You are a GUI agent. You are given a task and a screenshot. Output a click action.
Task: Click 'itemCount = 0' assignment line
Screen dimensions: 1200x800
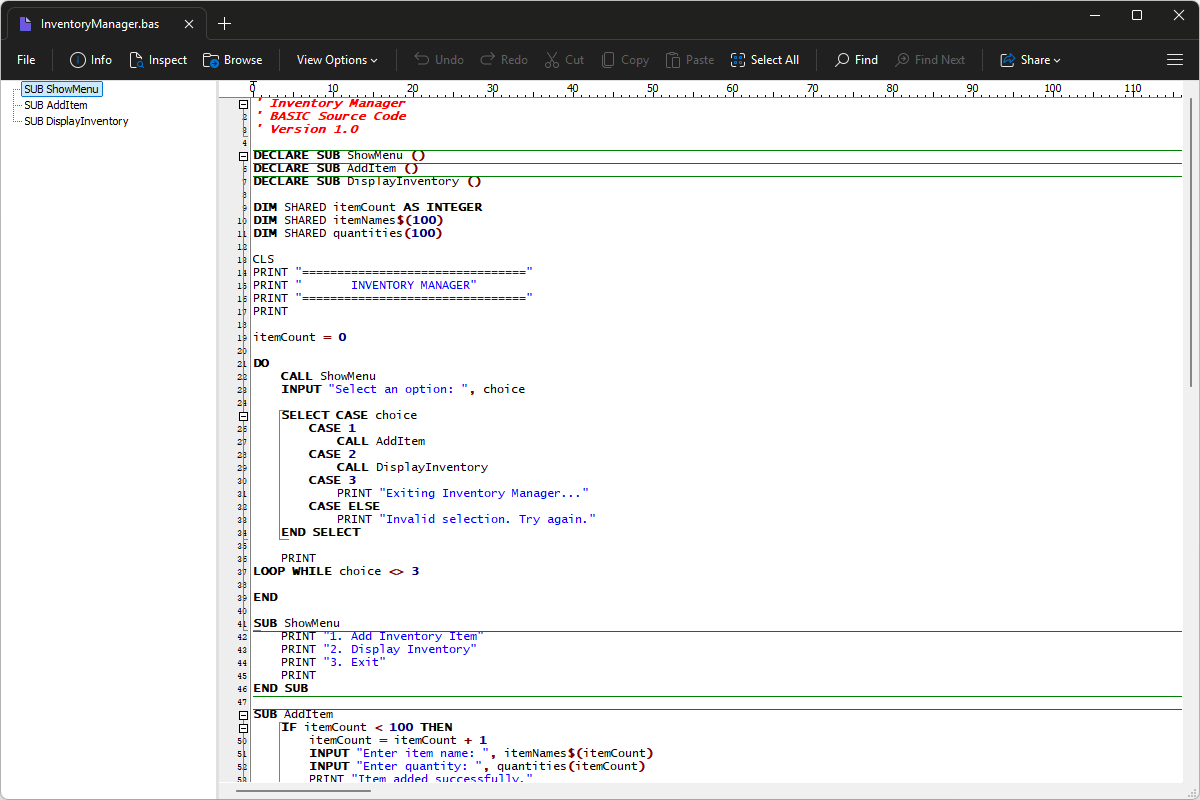point(299,337)
